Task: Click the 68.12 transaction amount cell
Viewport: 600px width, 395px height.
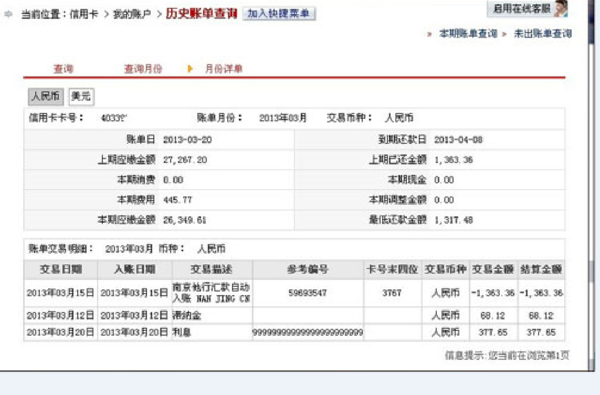Action: [x=493, y=315]
